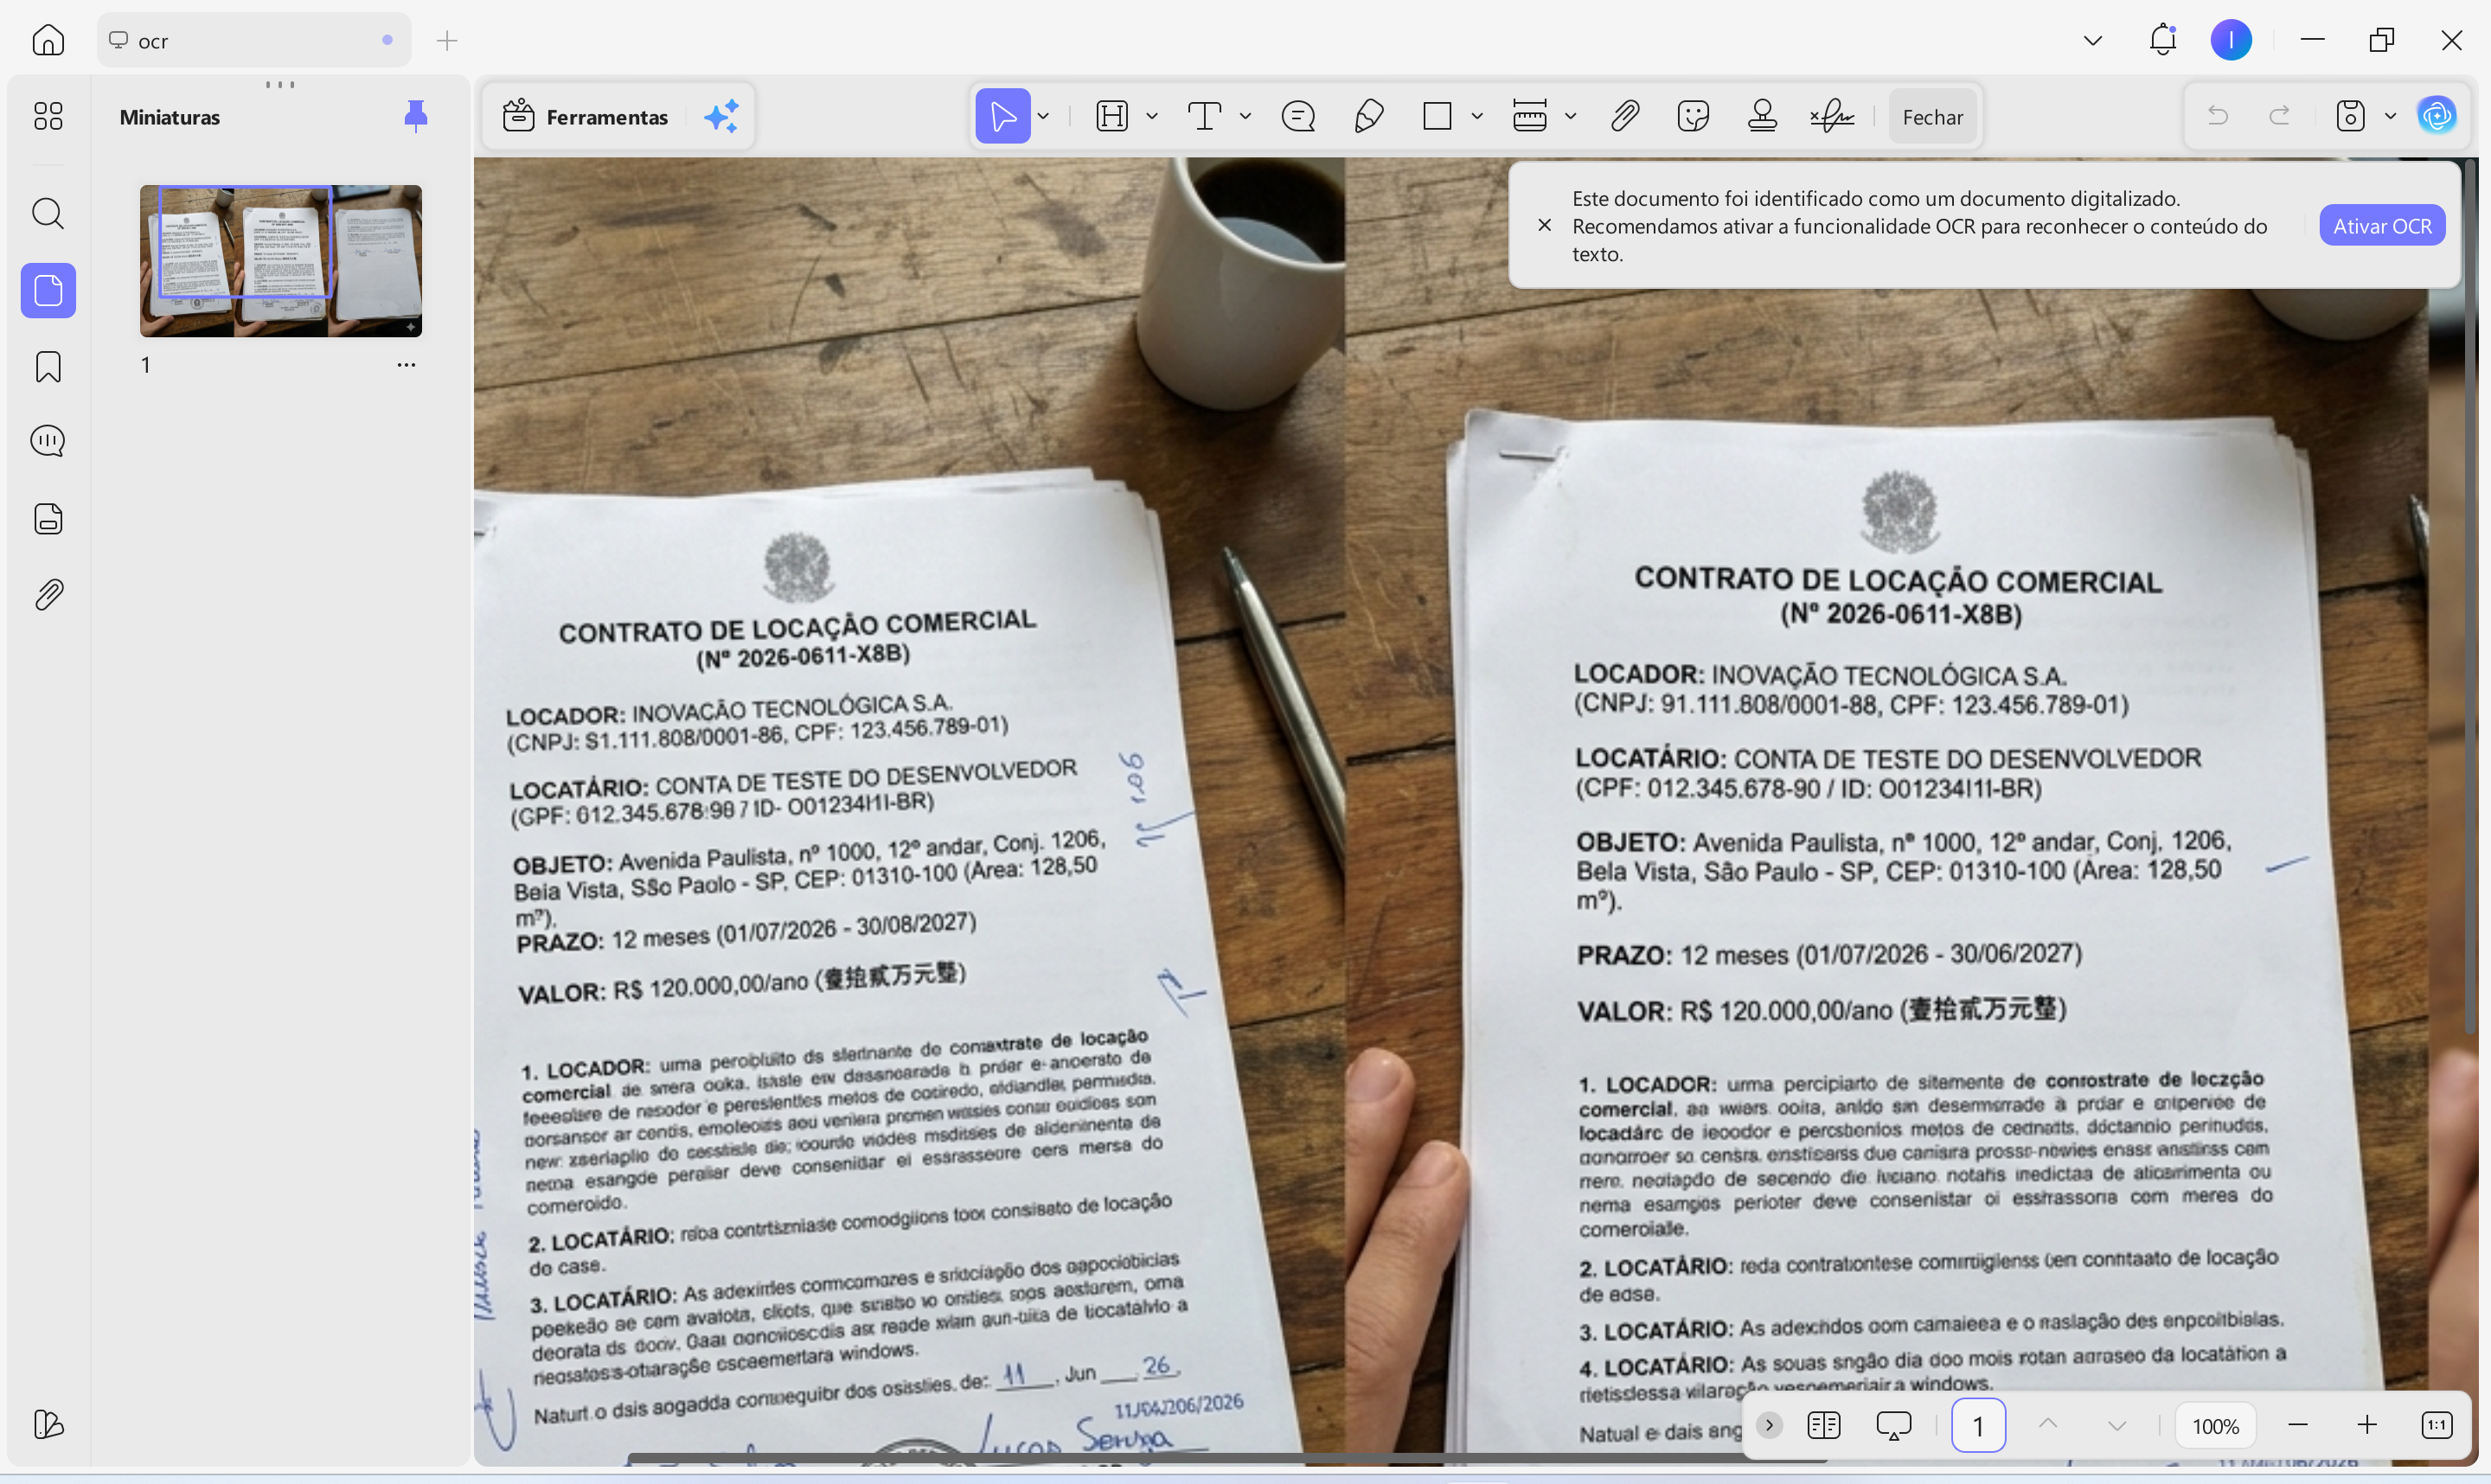The image size is (2491, 1484).
Task: Click the horizontal document scrollbar
Action: click(x=1230, y=1458)
